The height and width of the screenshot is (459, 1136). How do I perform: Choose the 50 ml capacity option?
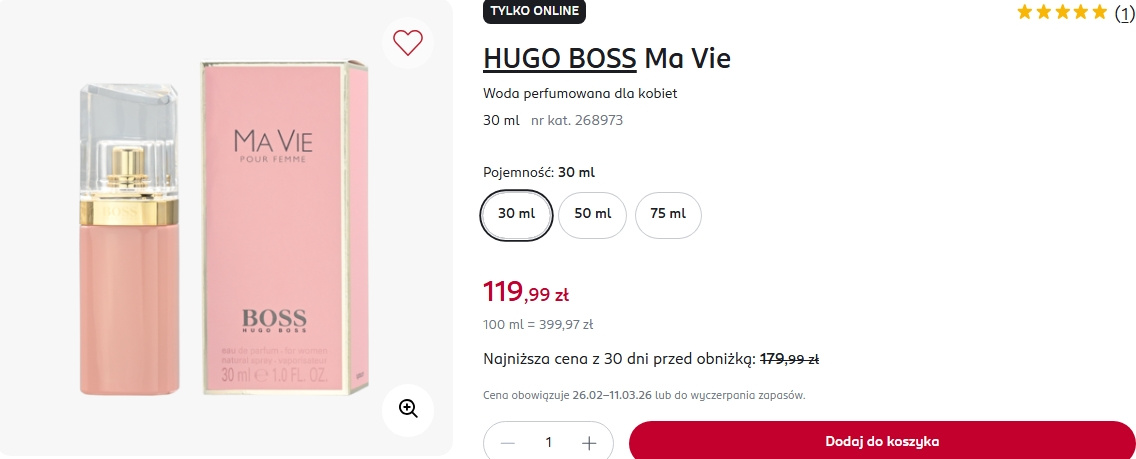pyautogui.click(x=592, y=214)
